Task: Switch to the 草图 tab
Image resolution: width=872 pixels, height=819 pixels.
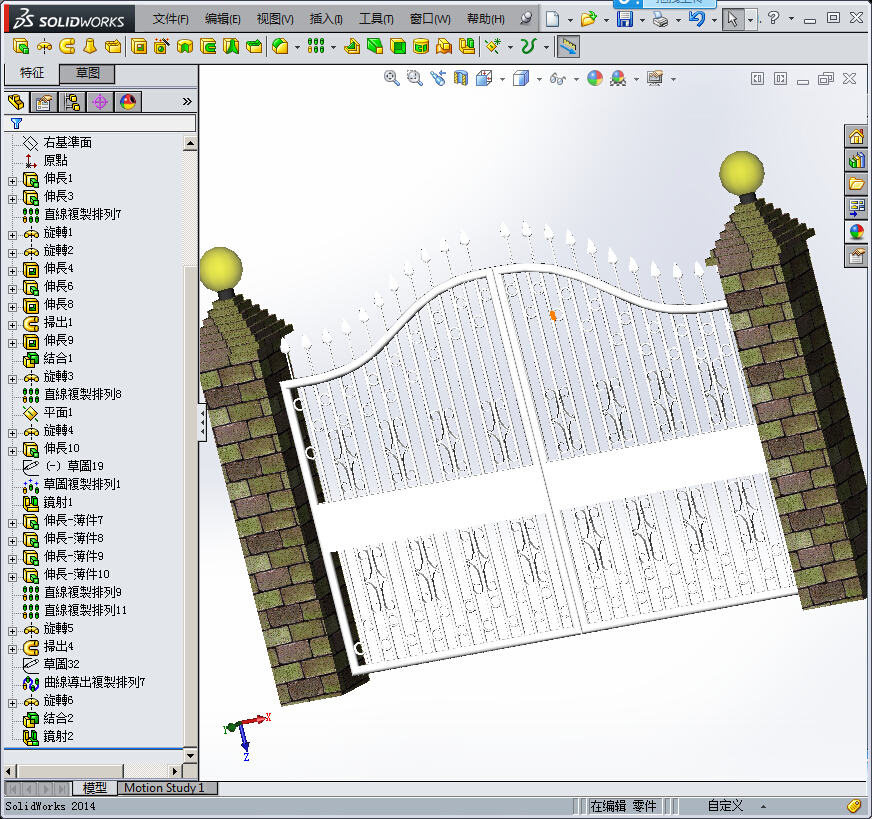Action: coord(88,73)
